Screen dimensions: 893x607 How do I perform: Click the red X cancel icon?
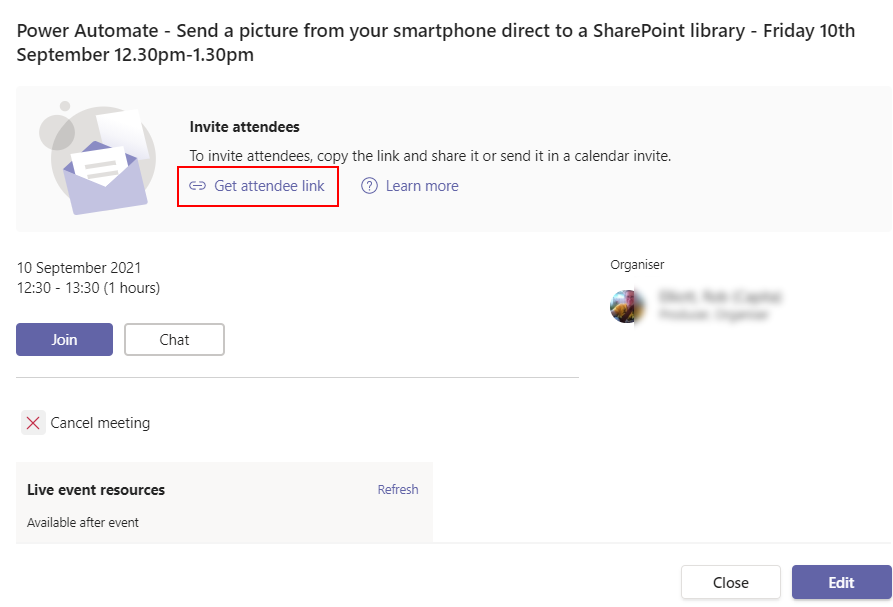click(33, 423)
